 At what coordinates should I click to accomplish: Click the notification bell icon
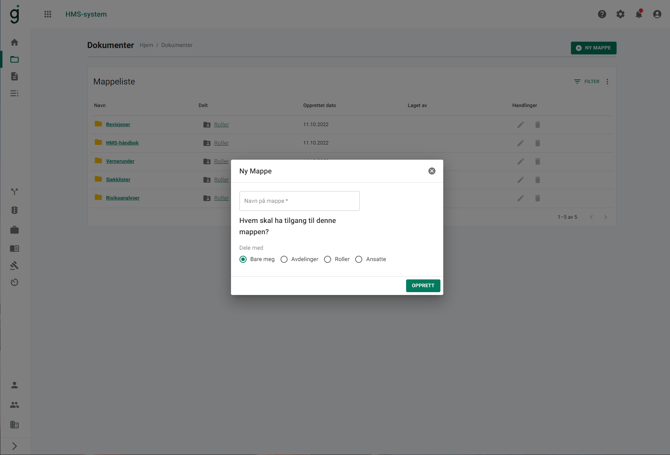point(639,14)
